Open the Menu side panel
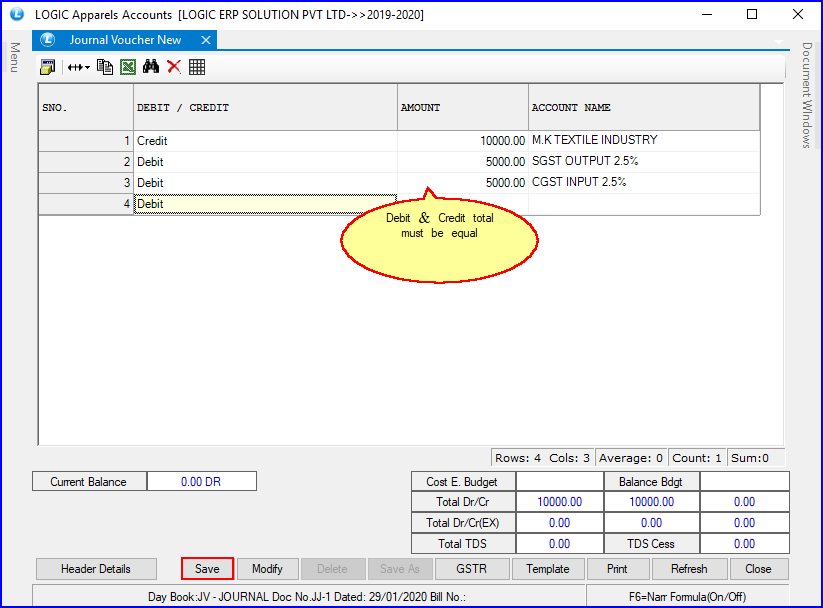 pos(15,57)
